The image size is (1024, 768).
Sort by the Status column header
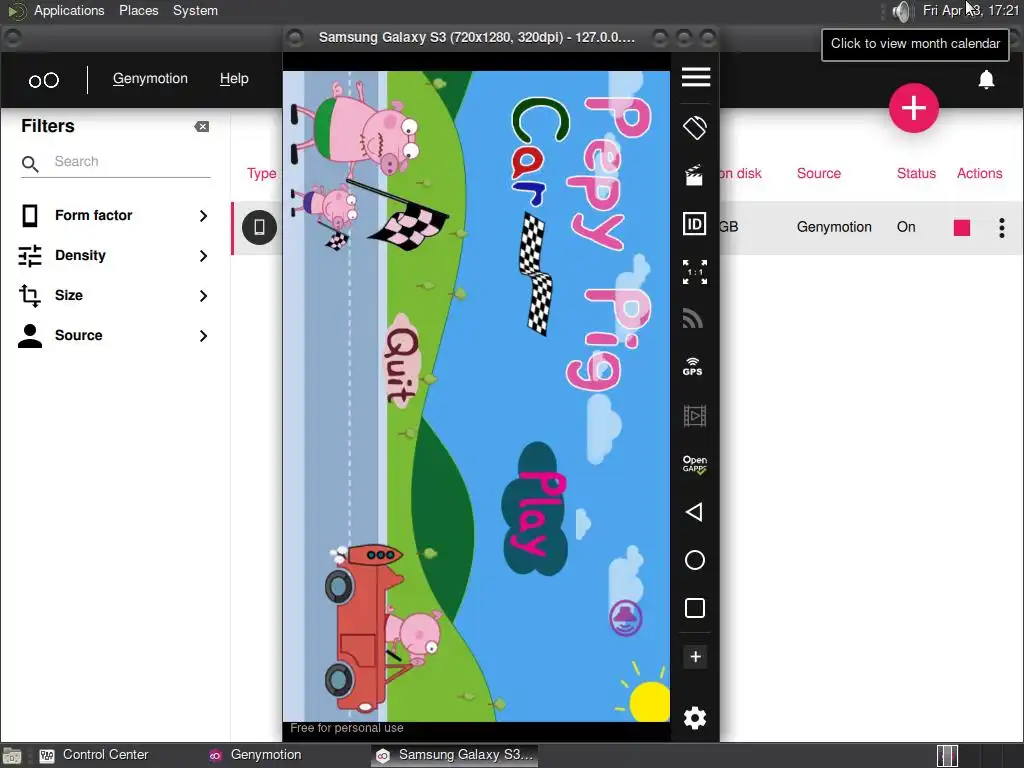(x=916, y=173)
